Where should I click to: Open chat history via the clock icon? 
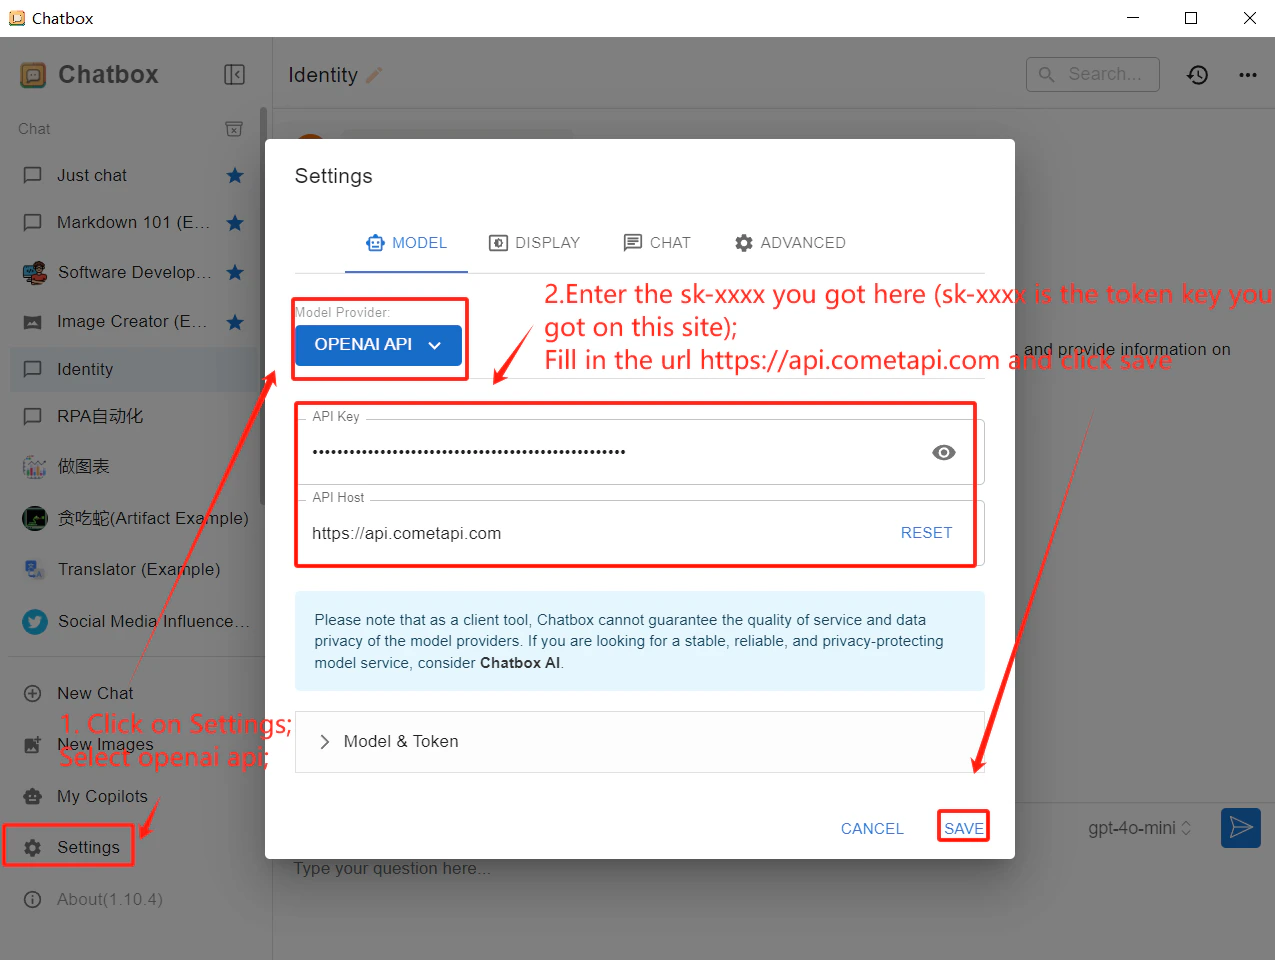pos(1197,74)
